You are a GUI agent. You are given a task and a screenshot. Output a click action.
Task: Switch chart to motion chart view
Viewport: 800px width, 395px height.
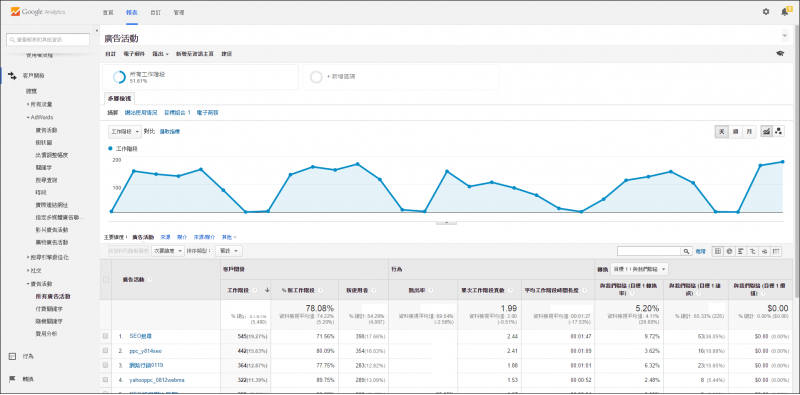779,131
